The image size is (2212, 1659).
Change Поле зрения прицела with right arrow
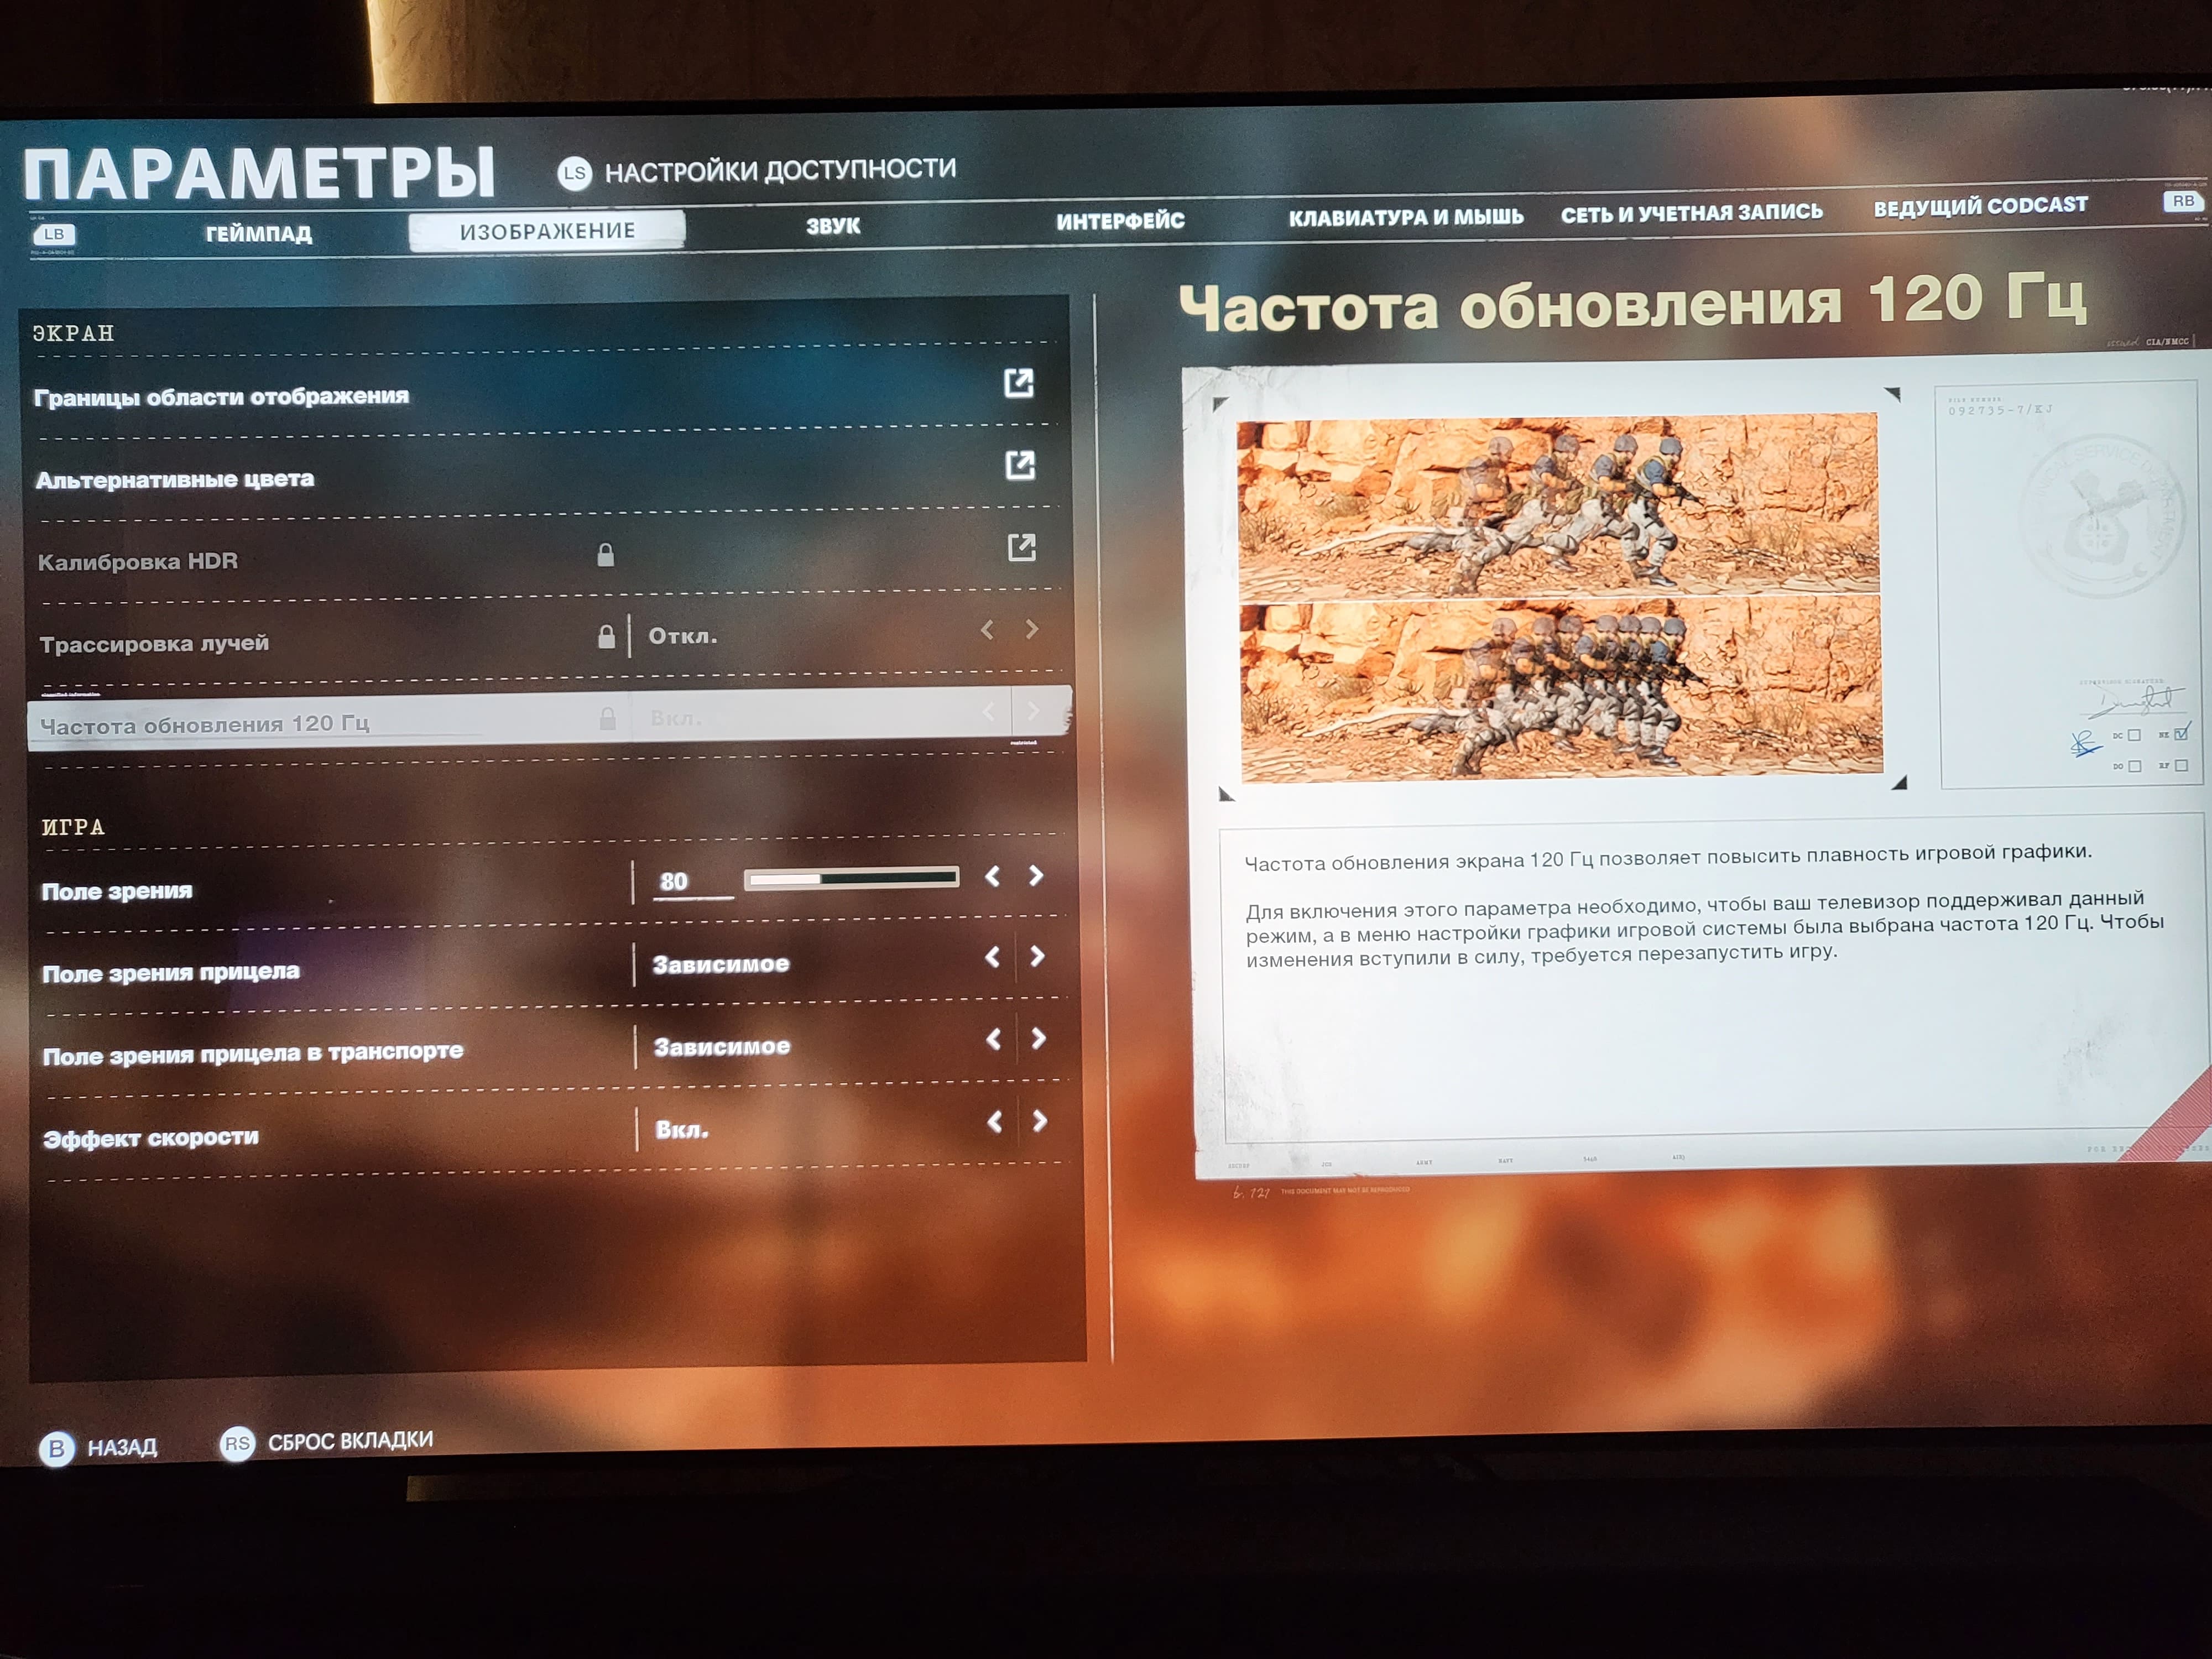(x=1037, y=957)
